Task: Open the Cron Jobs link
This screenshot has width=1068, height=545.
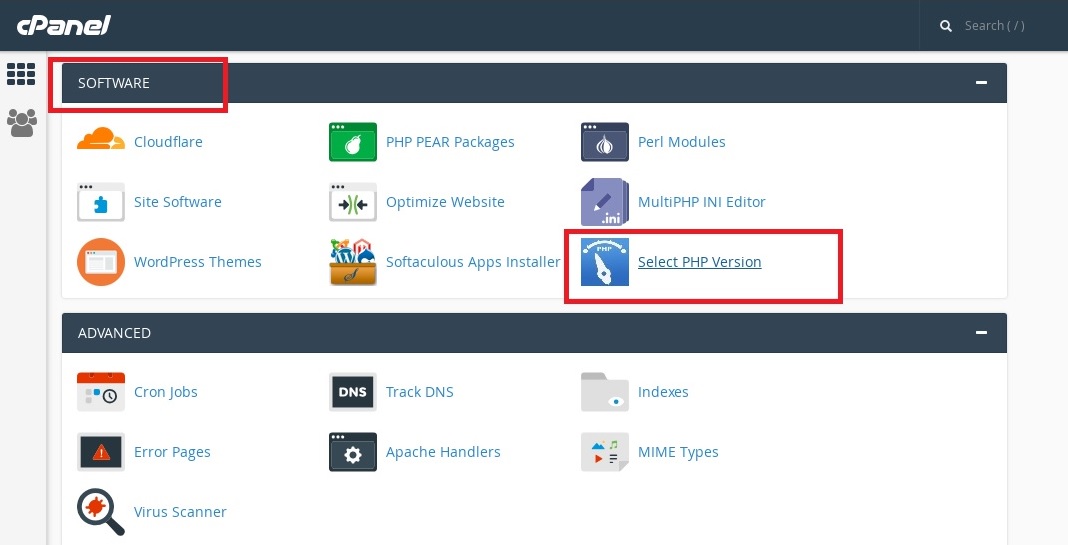Action: click(x=166, y=392)
